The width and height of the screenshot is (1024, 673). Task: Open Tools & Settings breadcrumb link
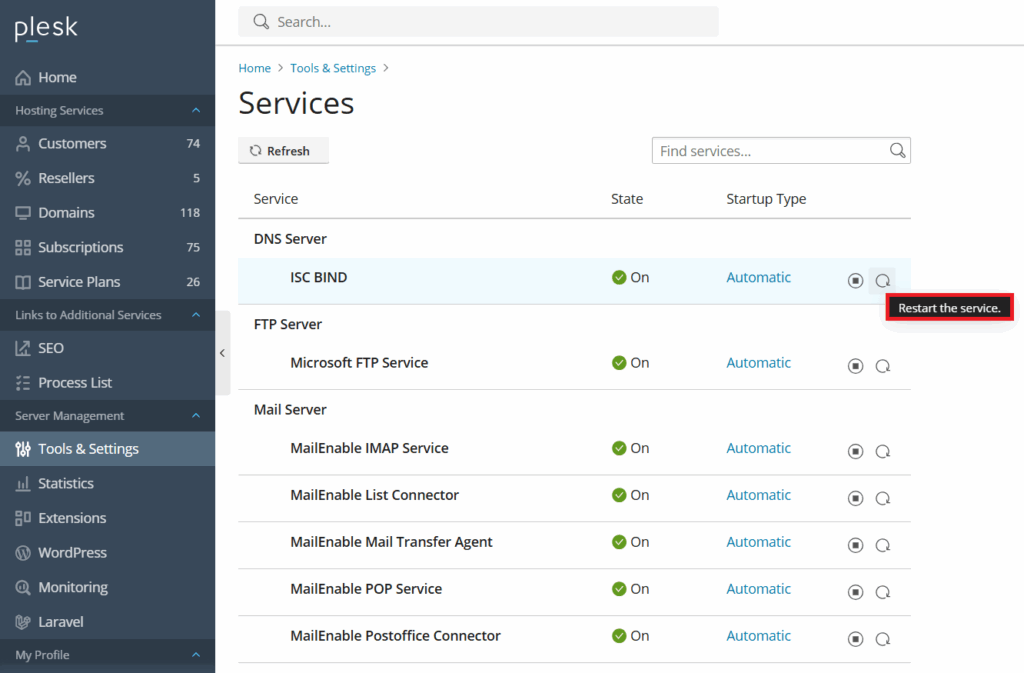332,67
